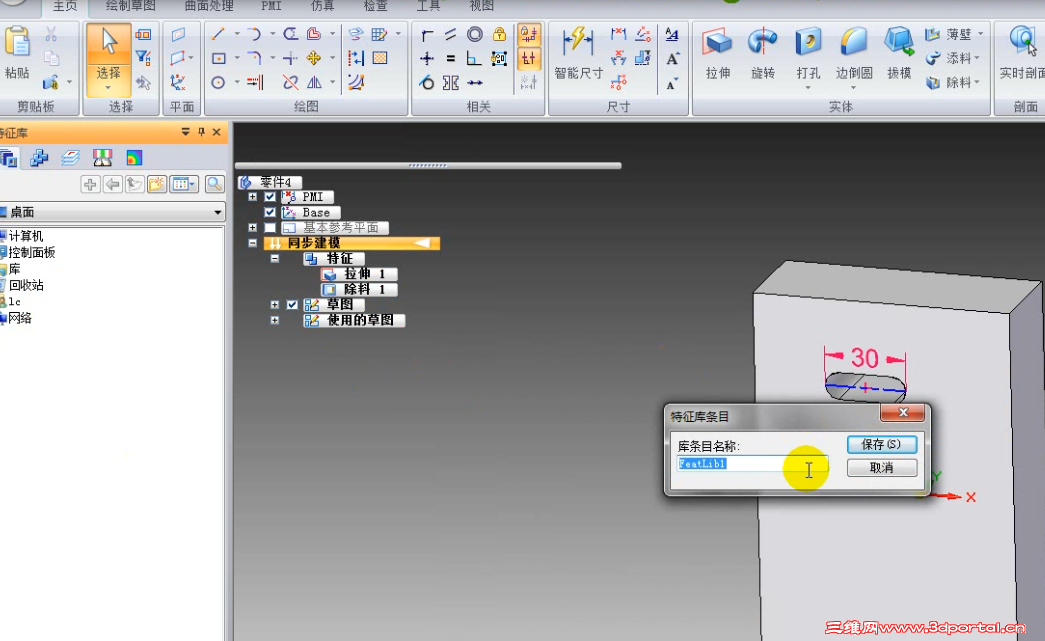
Task: Switch to the layers panel icon
Action: (70, 158)
